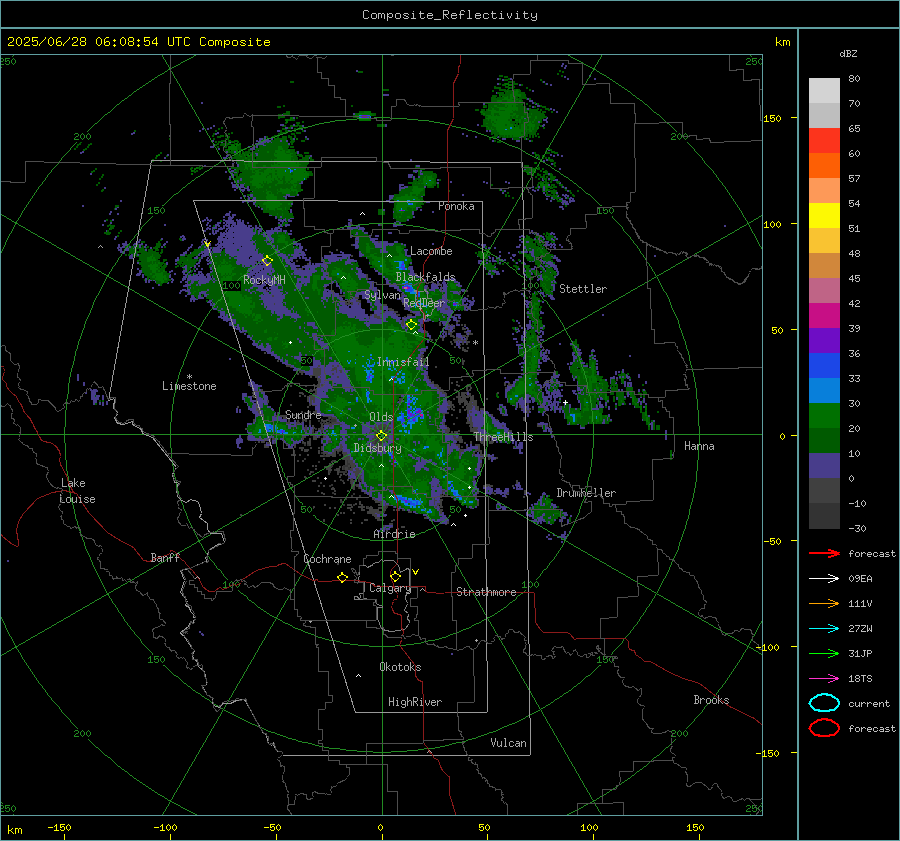Click the Okotoks city label

pyautogui.click(x=400, y=667)
